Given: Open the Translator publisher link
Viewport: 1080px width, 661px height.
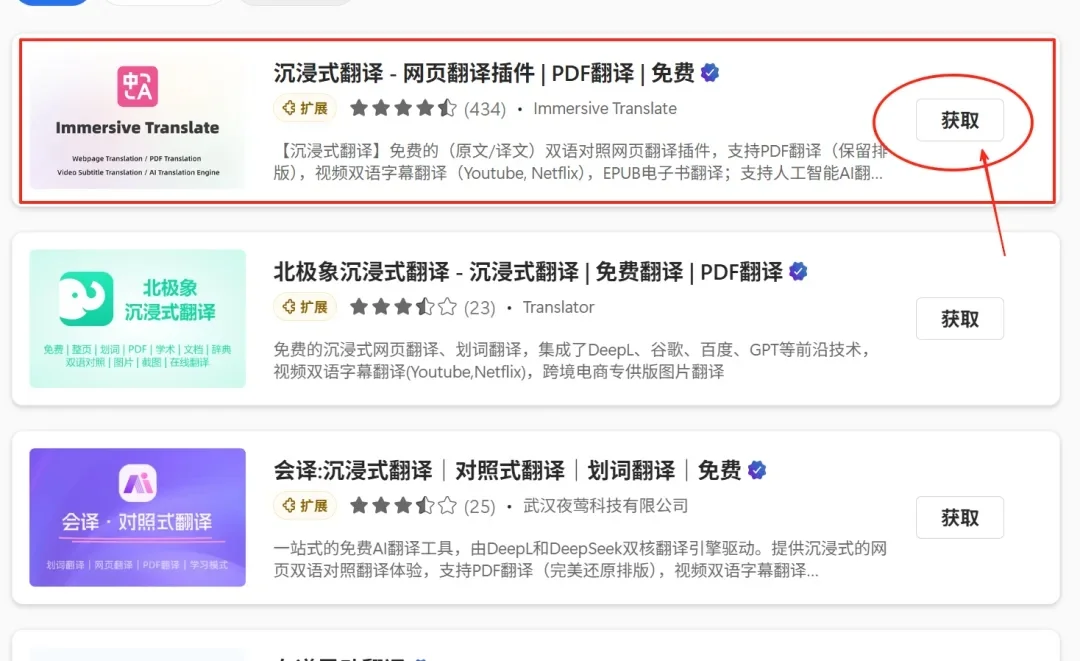Looking at the screenshot, I should (x=558, y=307).
